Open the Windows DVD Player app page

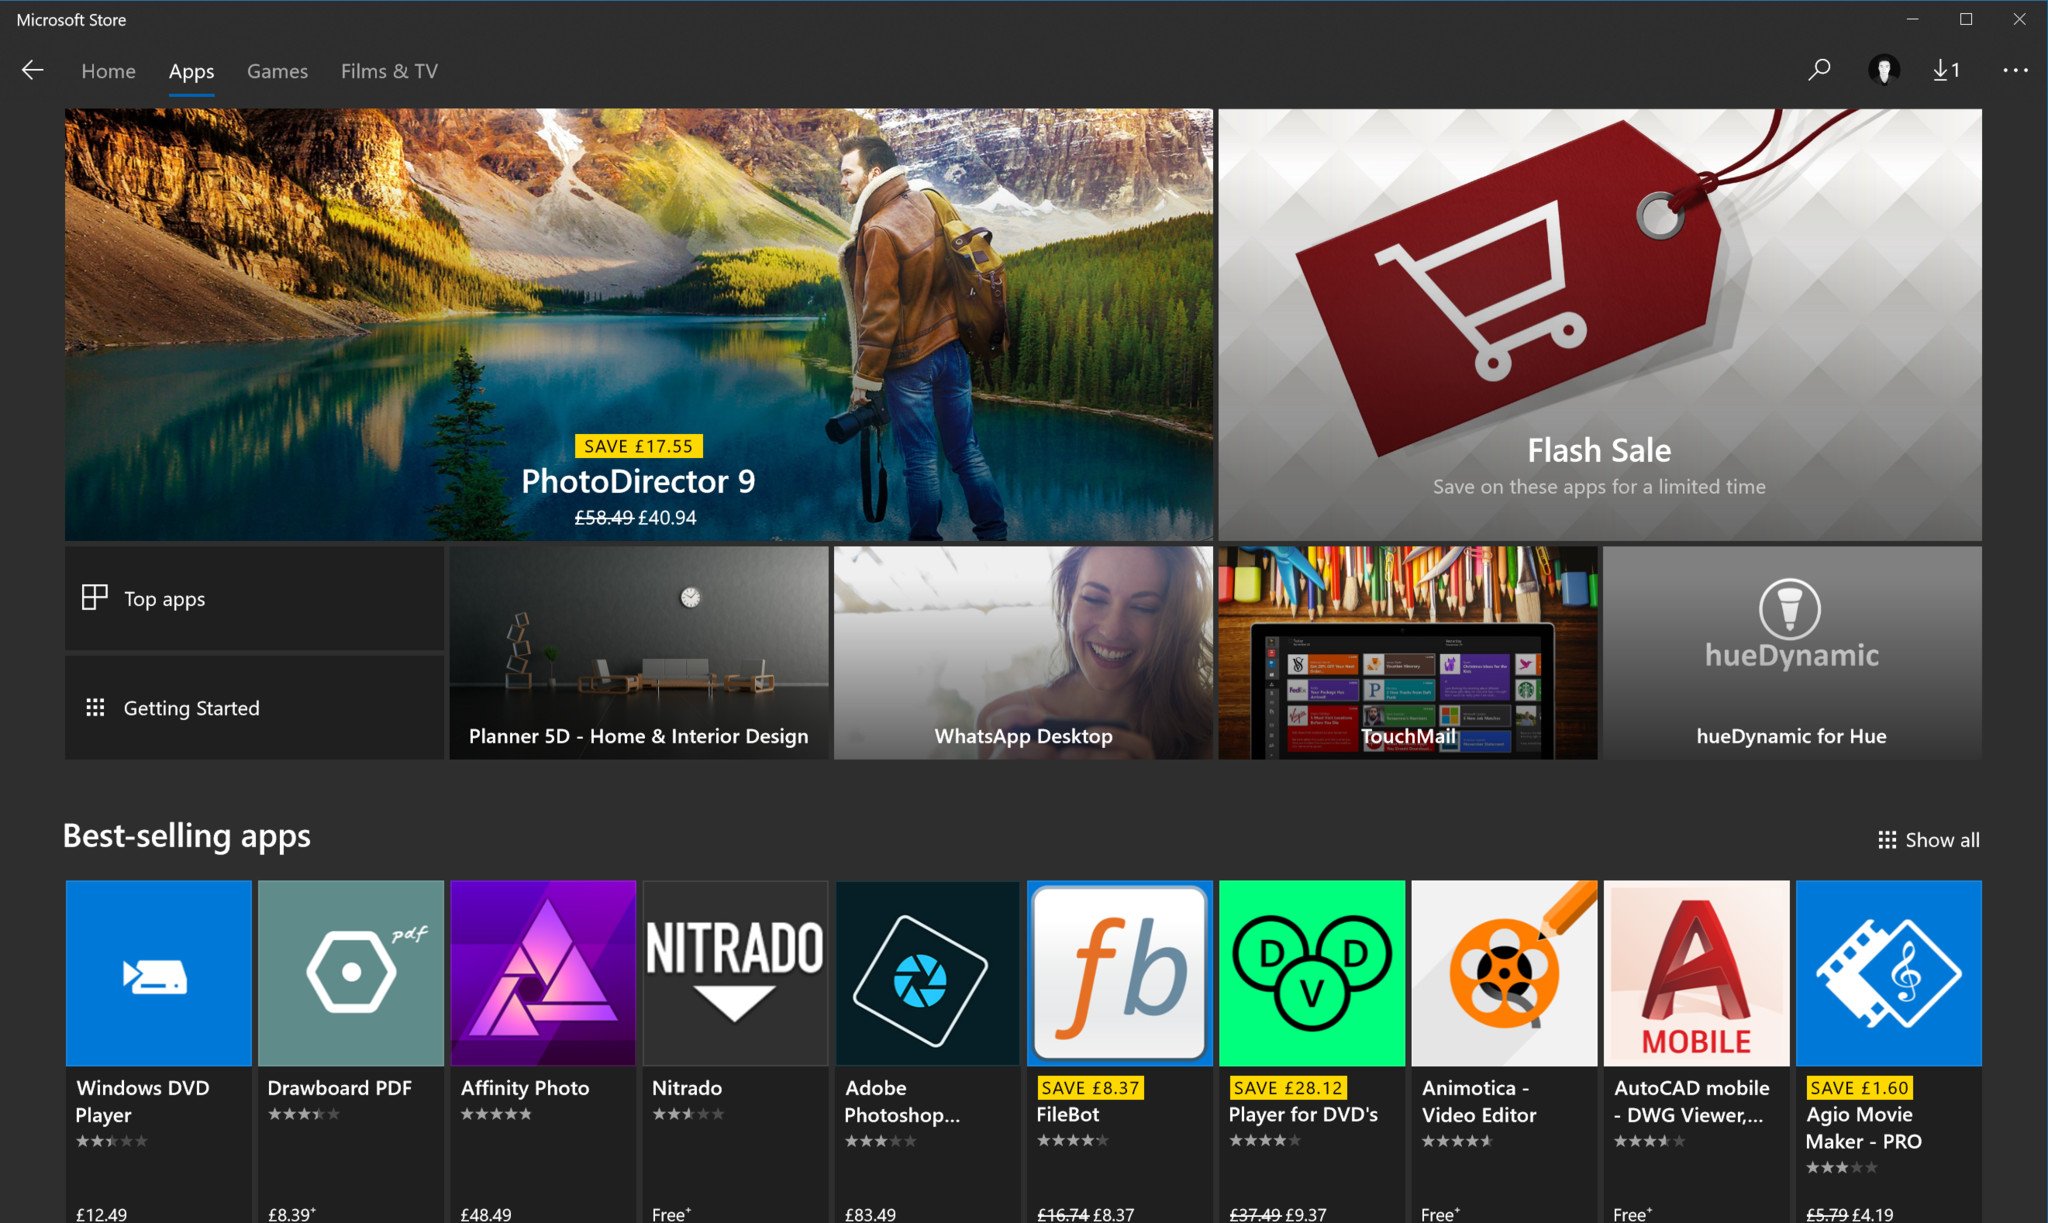point(159,971)
